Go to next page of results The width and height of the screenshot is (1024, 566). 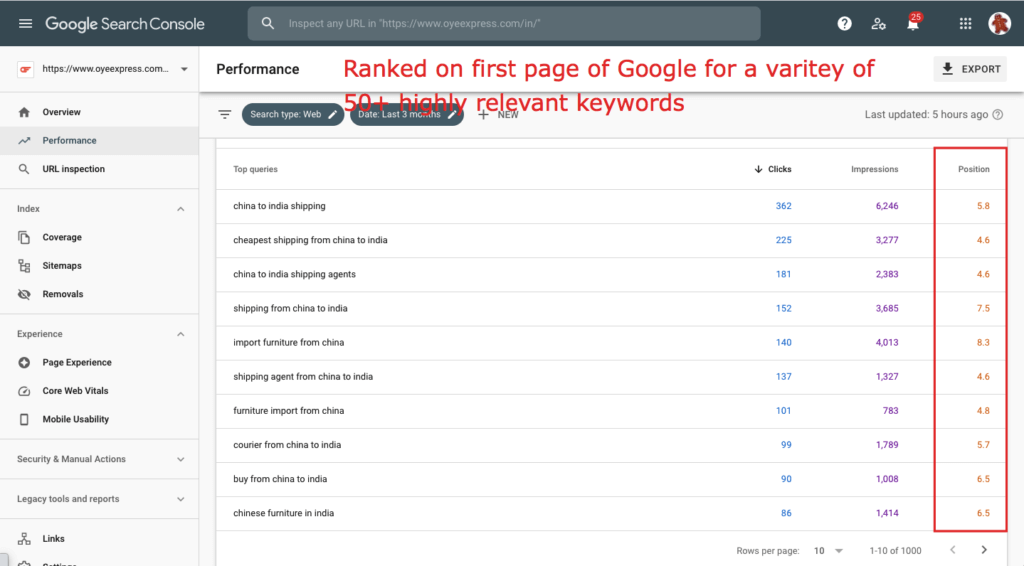pyautogui.click(x=984, y=550)
